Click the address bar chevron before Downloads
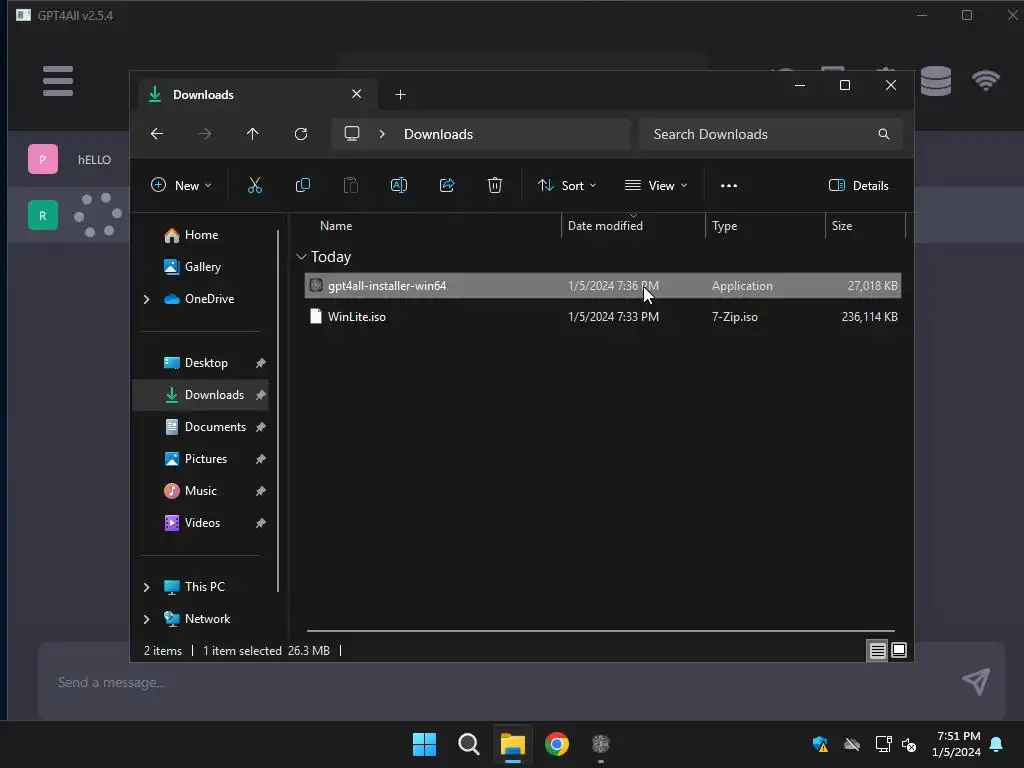Image resolution: width=1024 pixels, height=768 pixels. [x=382, y=134]
